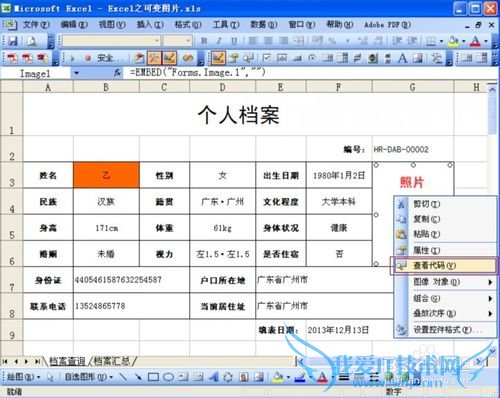Open the 自选图形 AutoShapes dropdown
This screenshot has width=500, height=398.
click(89, 377)
